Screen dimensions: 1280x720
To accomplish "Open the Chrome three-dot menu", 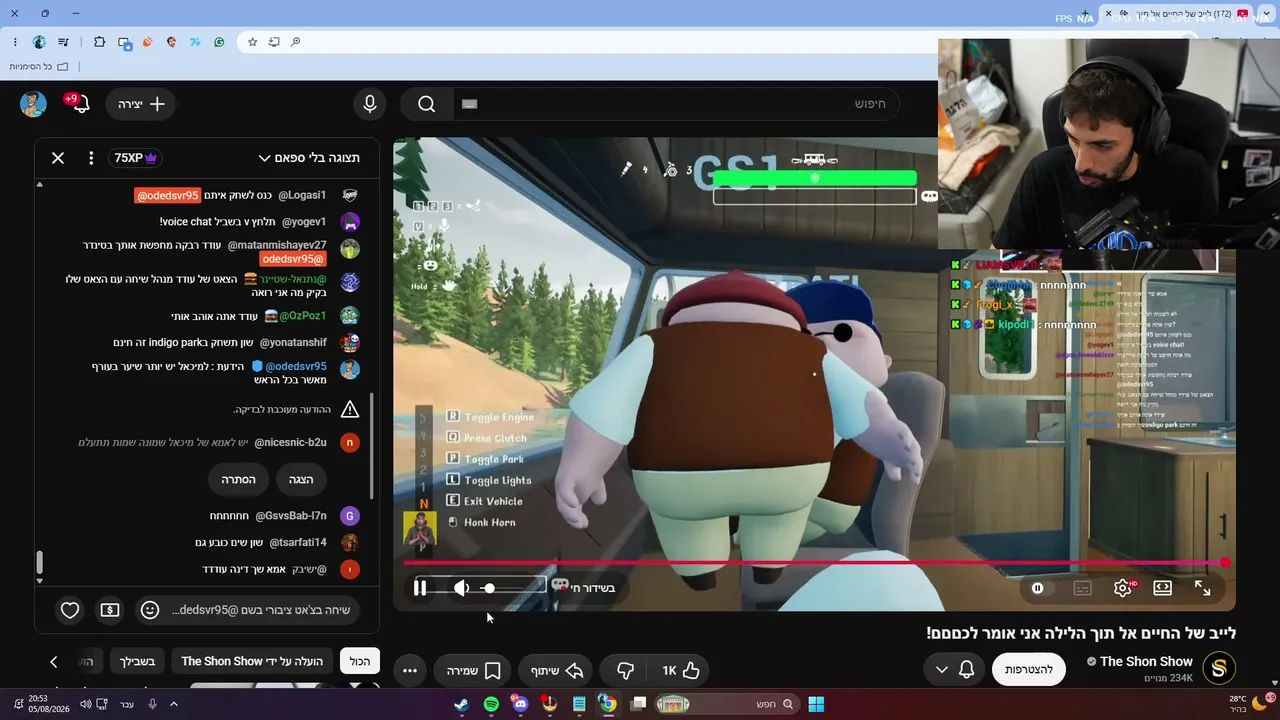I will tap(15, 42).
